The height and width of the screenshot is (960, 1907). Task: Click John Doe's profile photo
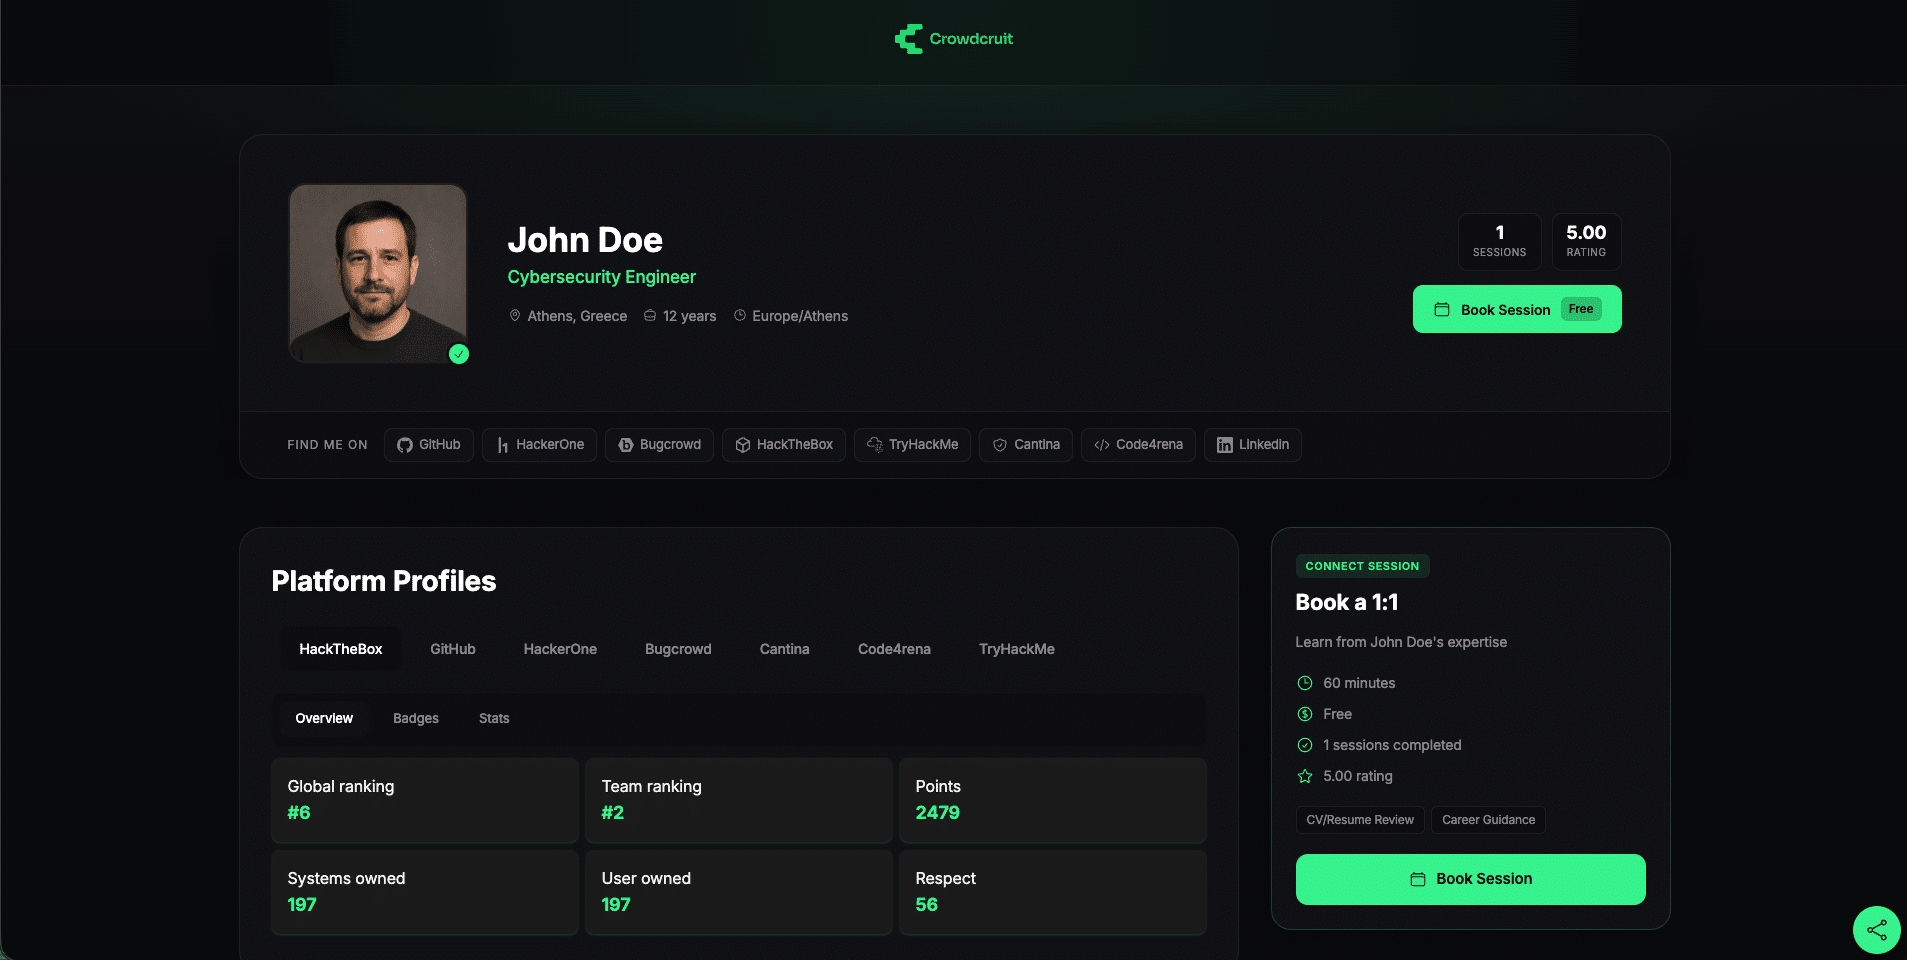pyautogui.click(x=378, y=273)
